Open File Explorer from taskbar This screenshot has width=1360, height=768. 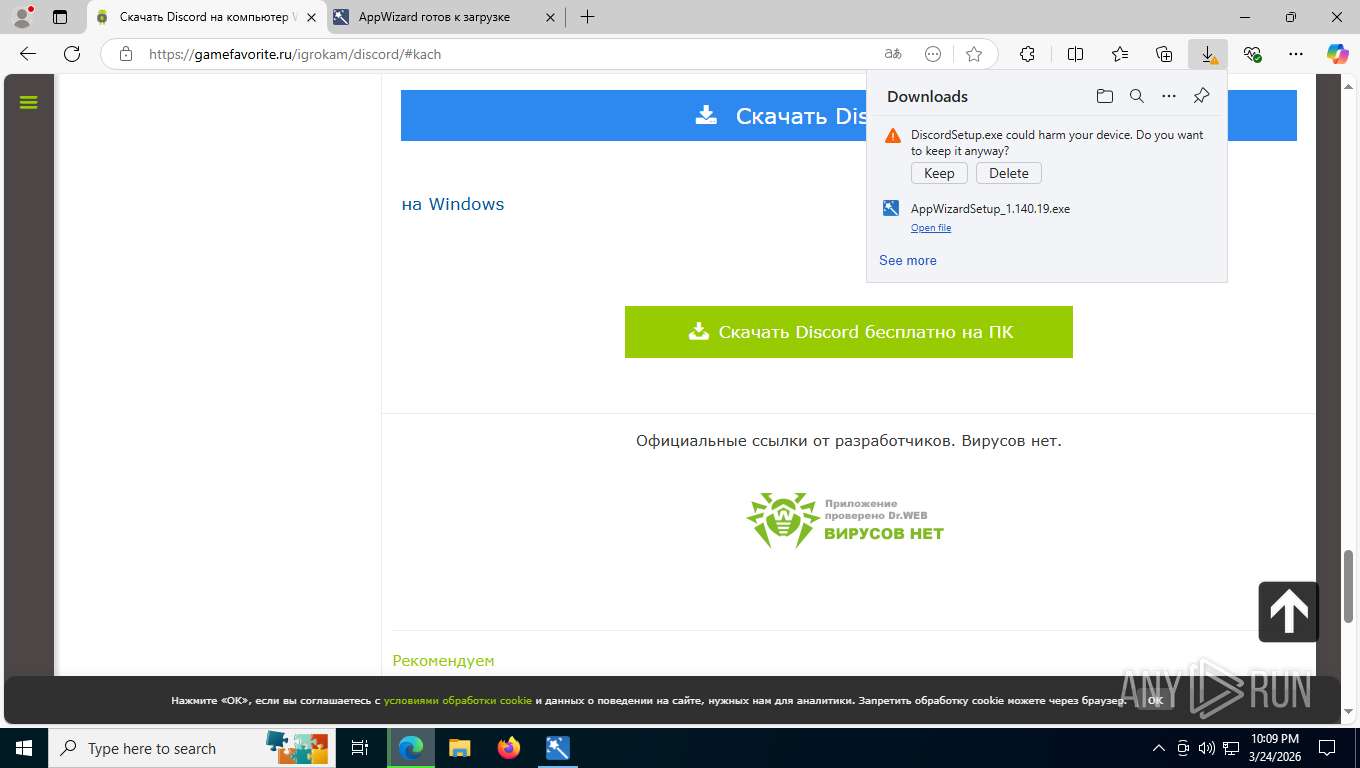460,748
